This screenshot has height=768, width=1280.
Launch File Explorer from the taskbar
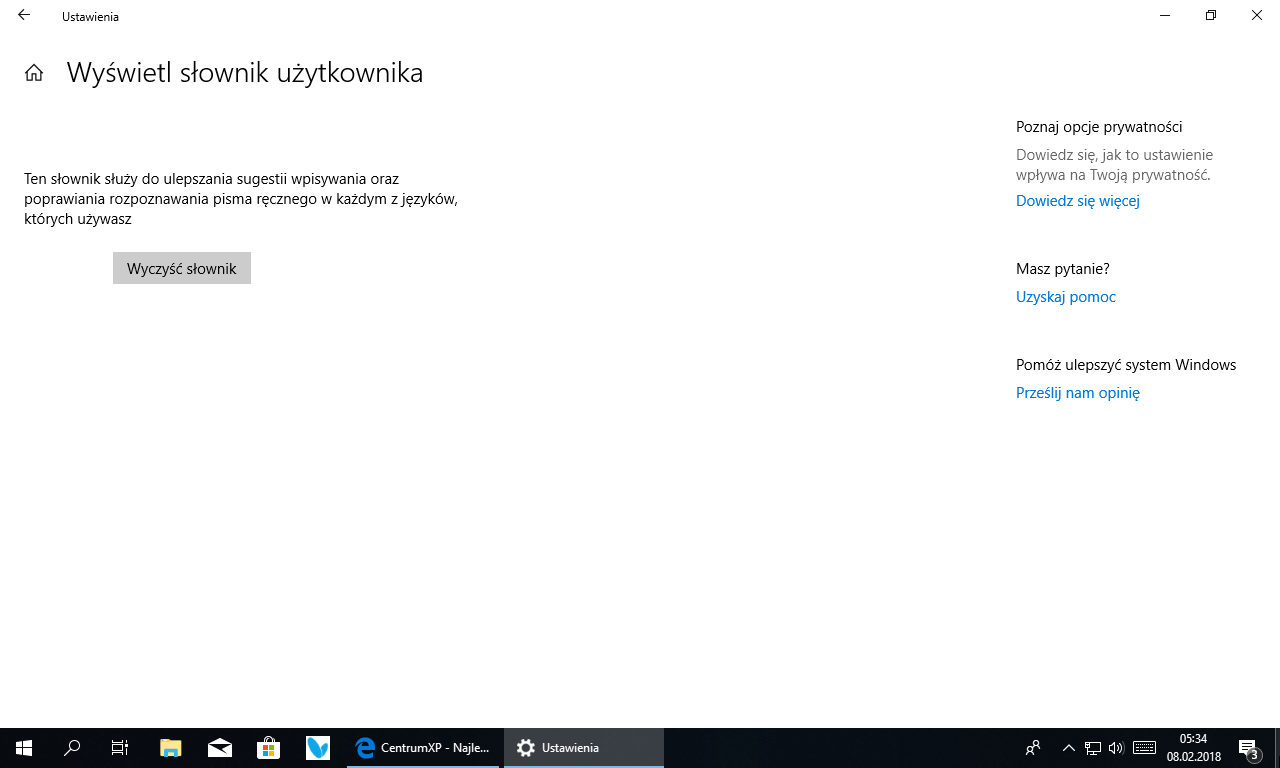(171, 748)
